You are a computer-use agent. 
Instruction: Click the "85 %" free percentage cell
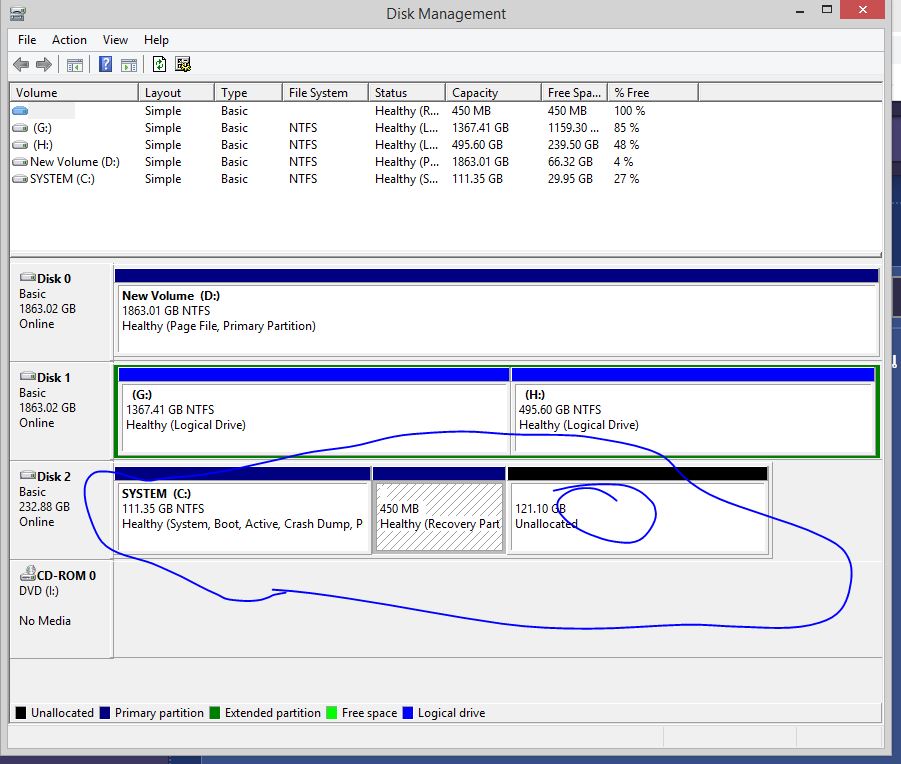[626, 128]
